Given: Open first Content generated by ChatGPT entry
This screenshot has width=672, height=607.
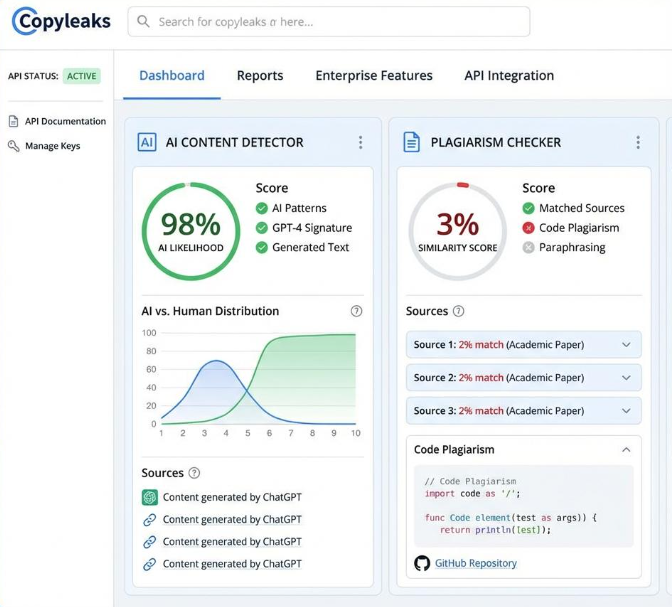Looking at the screenshot, I should coord(232,497).
